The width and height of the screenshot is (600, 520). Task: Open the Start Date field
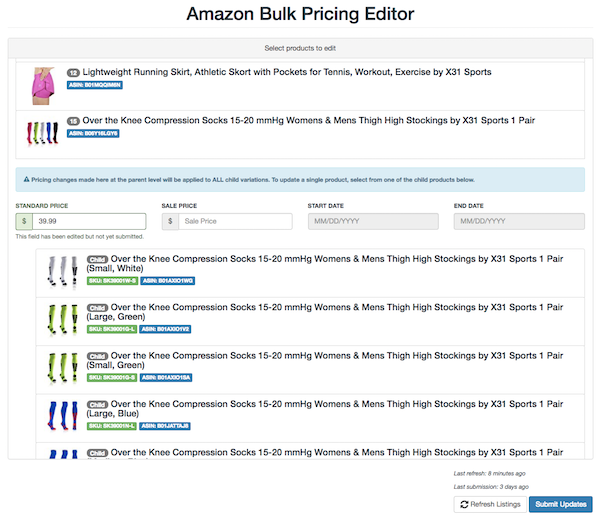pos(373,221)
